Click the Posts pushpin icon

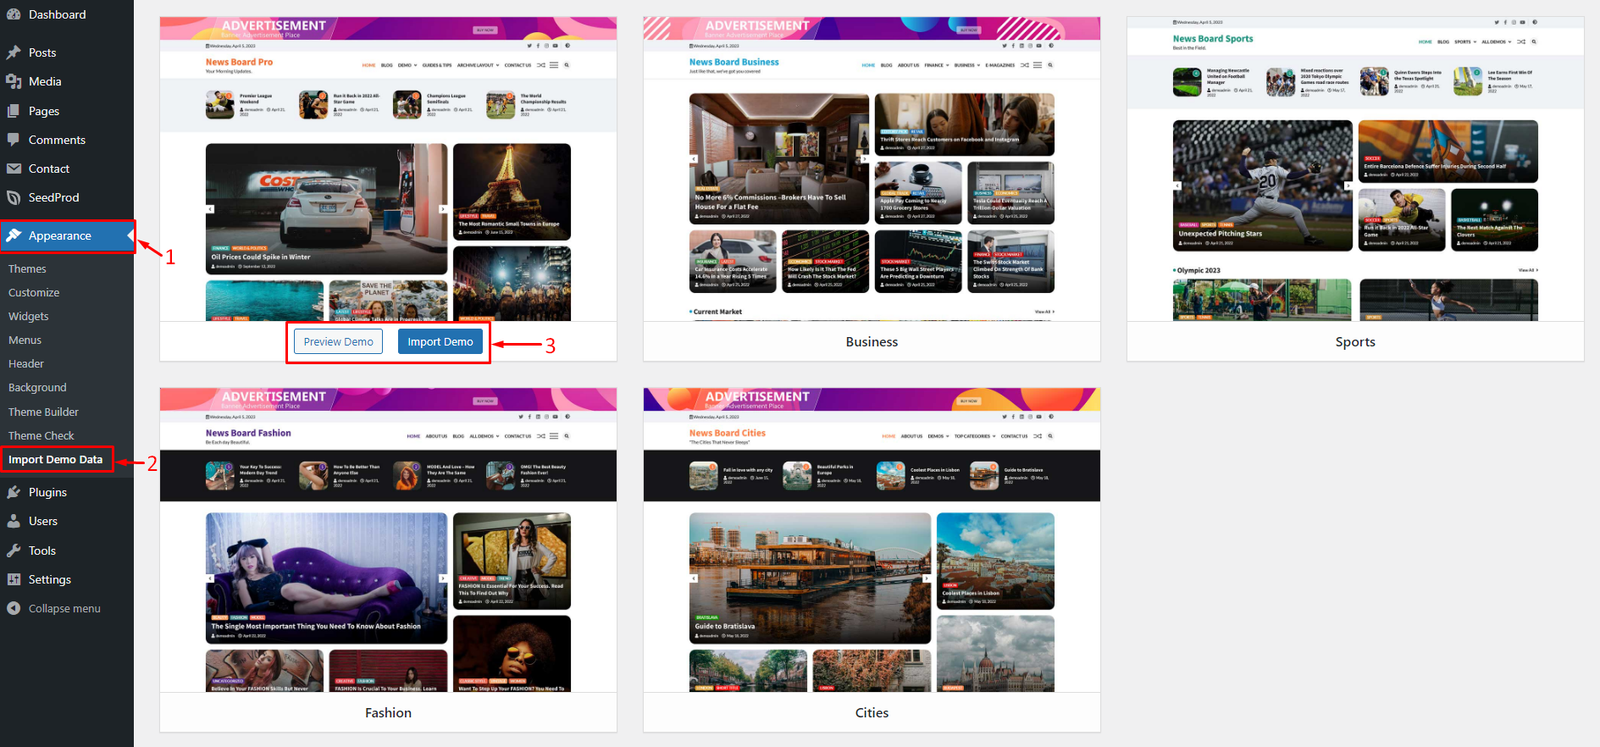(x=13, y=53)
